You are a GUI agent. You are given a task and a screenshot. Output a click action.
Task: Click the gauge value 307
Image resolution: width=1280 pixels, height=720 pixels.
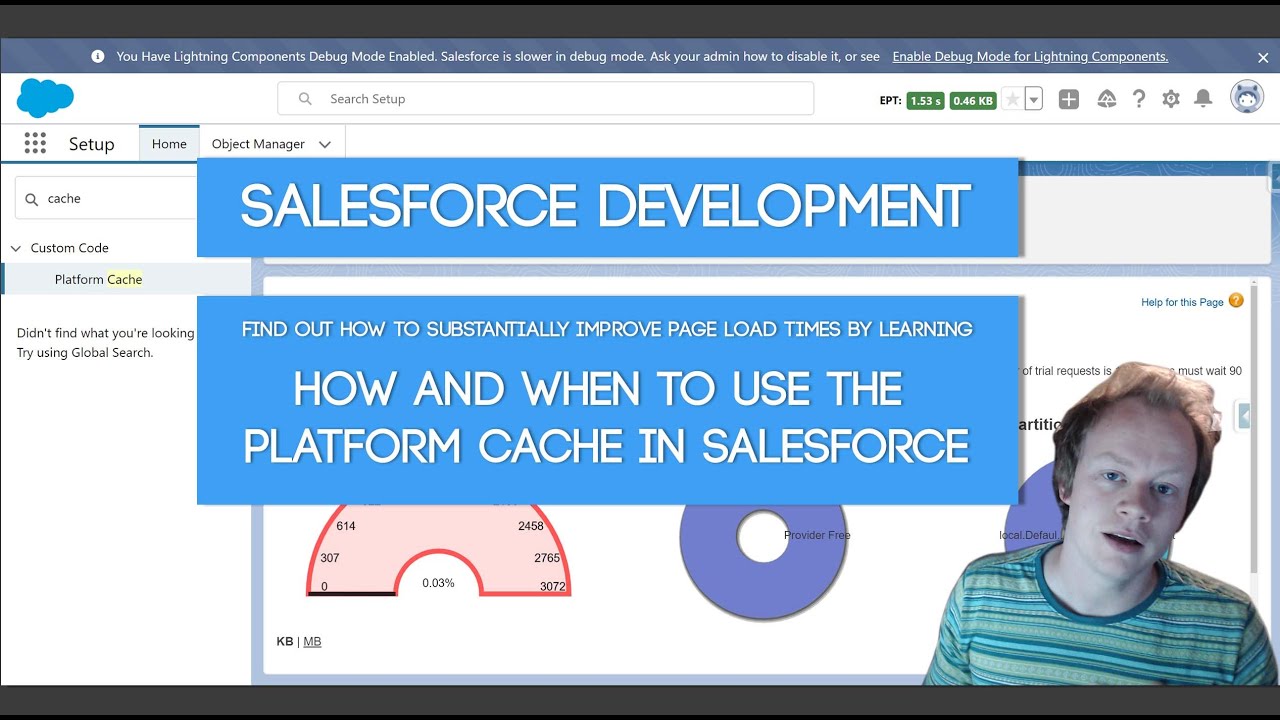pos(330,557)
